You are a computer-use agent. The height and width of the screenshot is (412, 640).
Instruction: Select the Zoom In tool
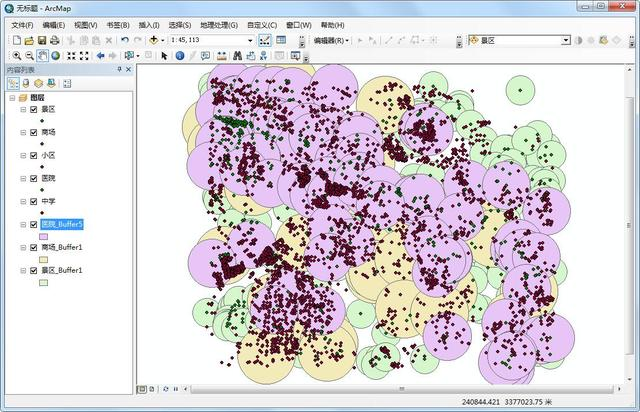(x=17, y=56)
